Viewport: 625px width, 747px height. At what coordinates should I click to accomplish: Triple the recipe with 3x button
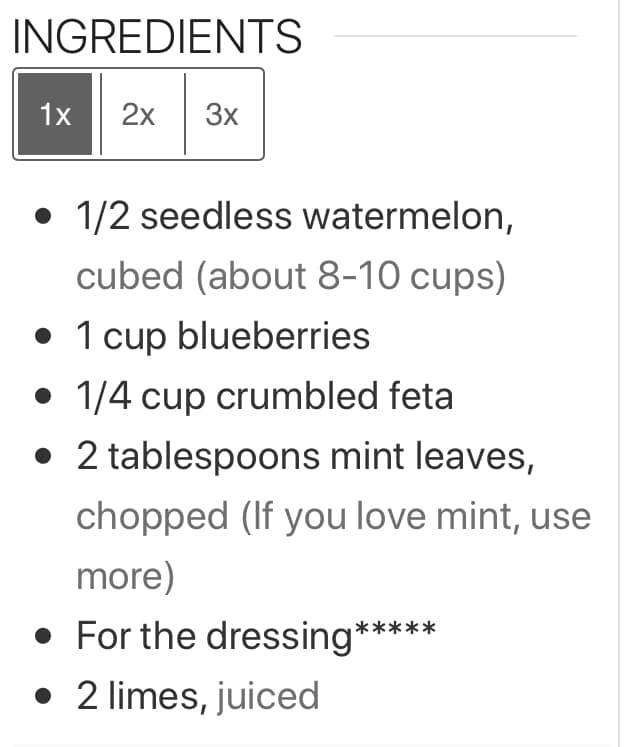pos(222,114)
